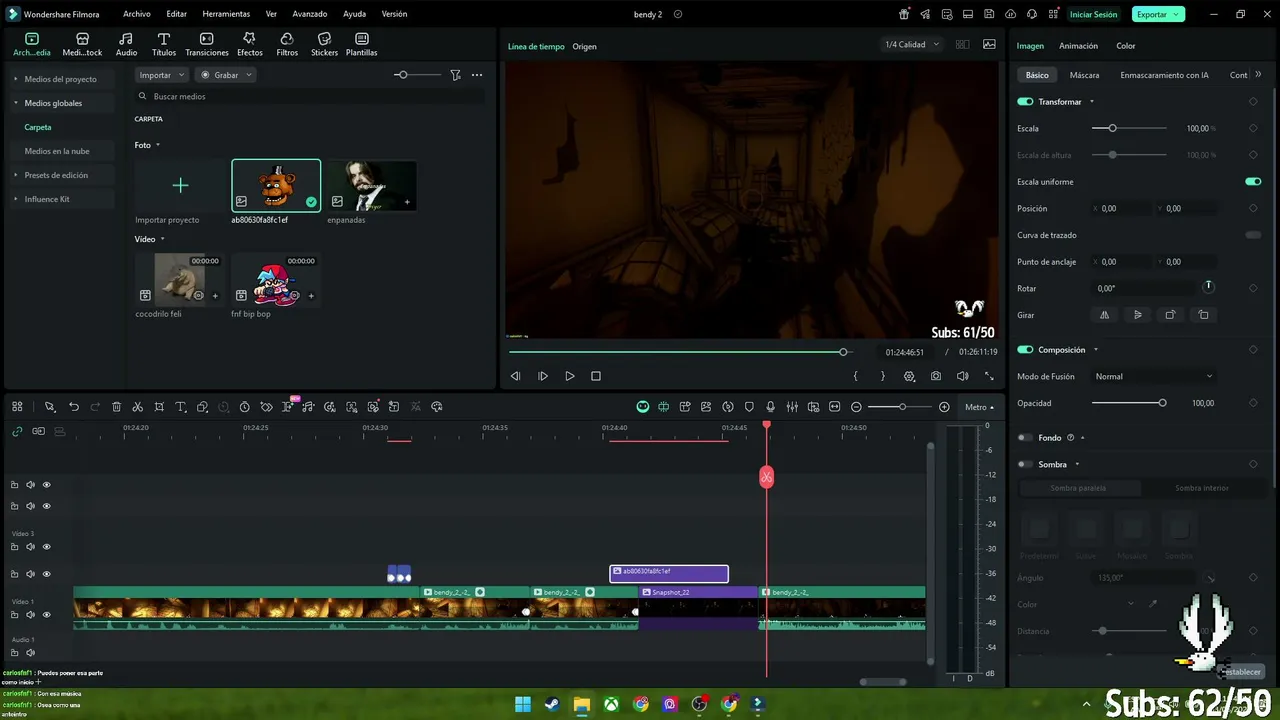Image resolution: width=1280 pixels, height=720 pixels.
Task: Open the Efectos panel
Action: [x=249, y=44]
